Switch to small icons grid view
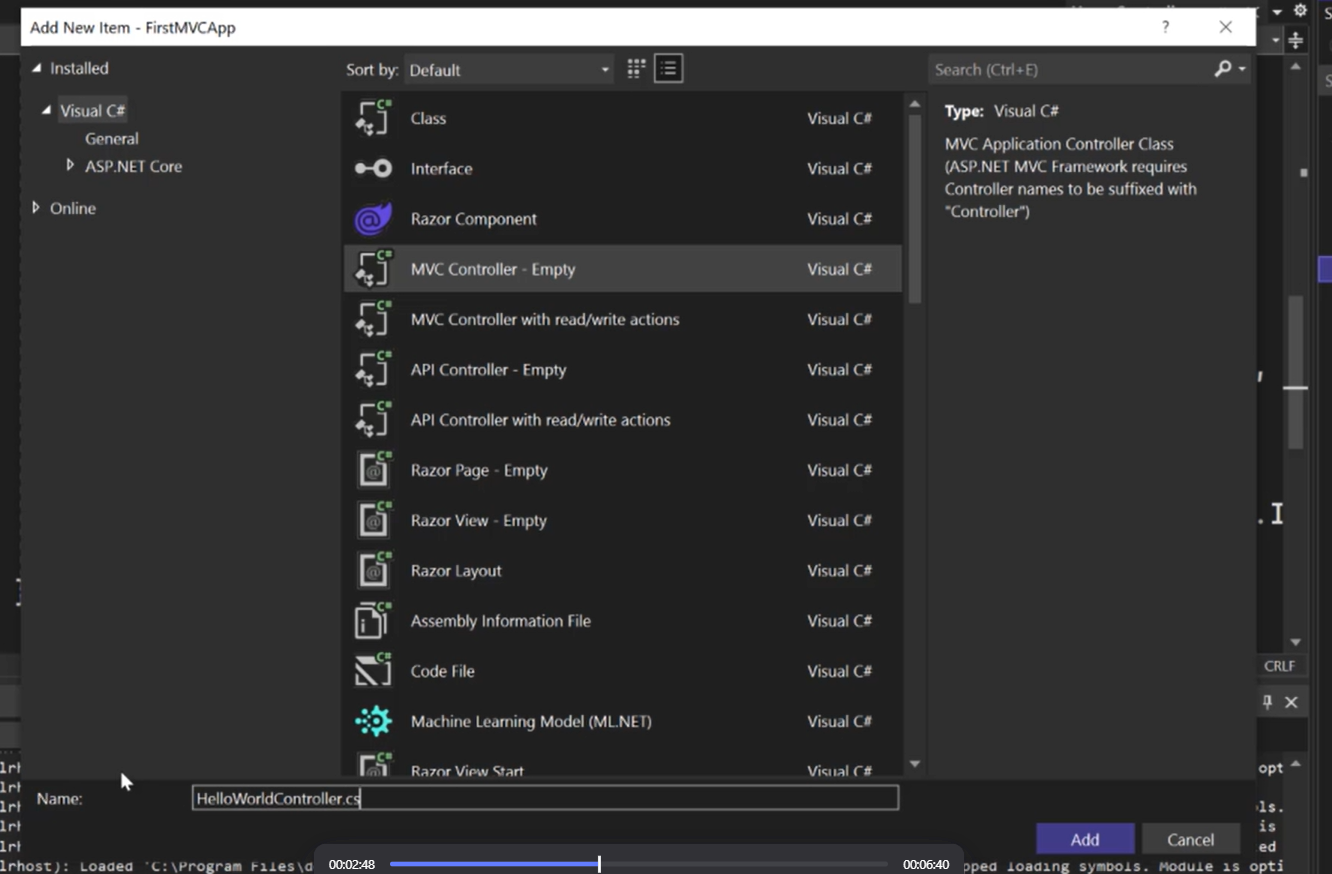The width and height of the screenshot is (1332, 874). click(636, 69)
